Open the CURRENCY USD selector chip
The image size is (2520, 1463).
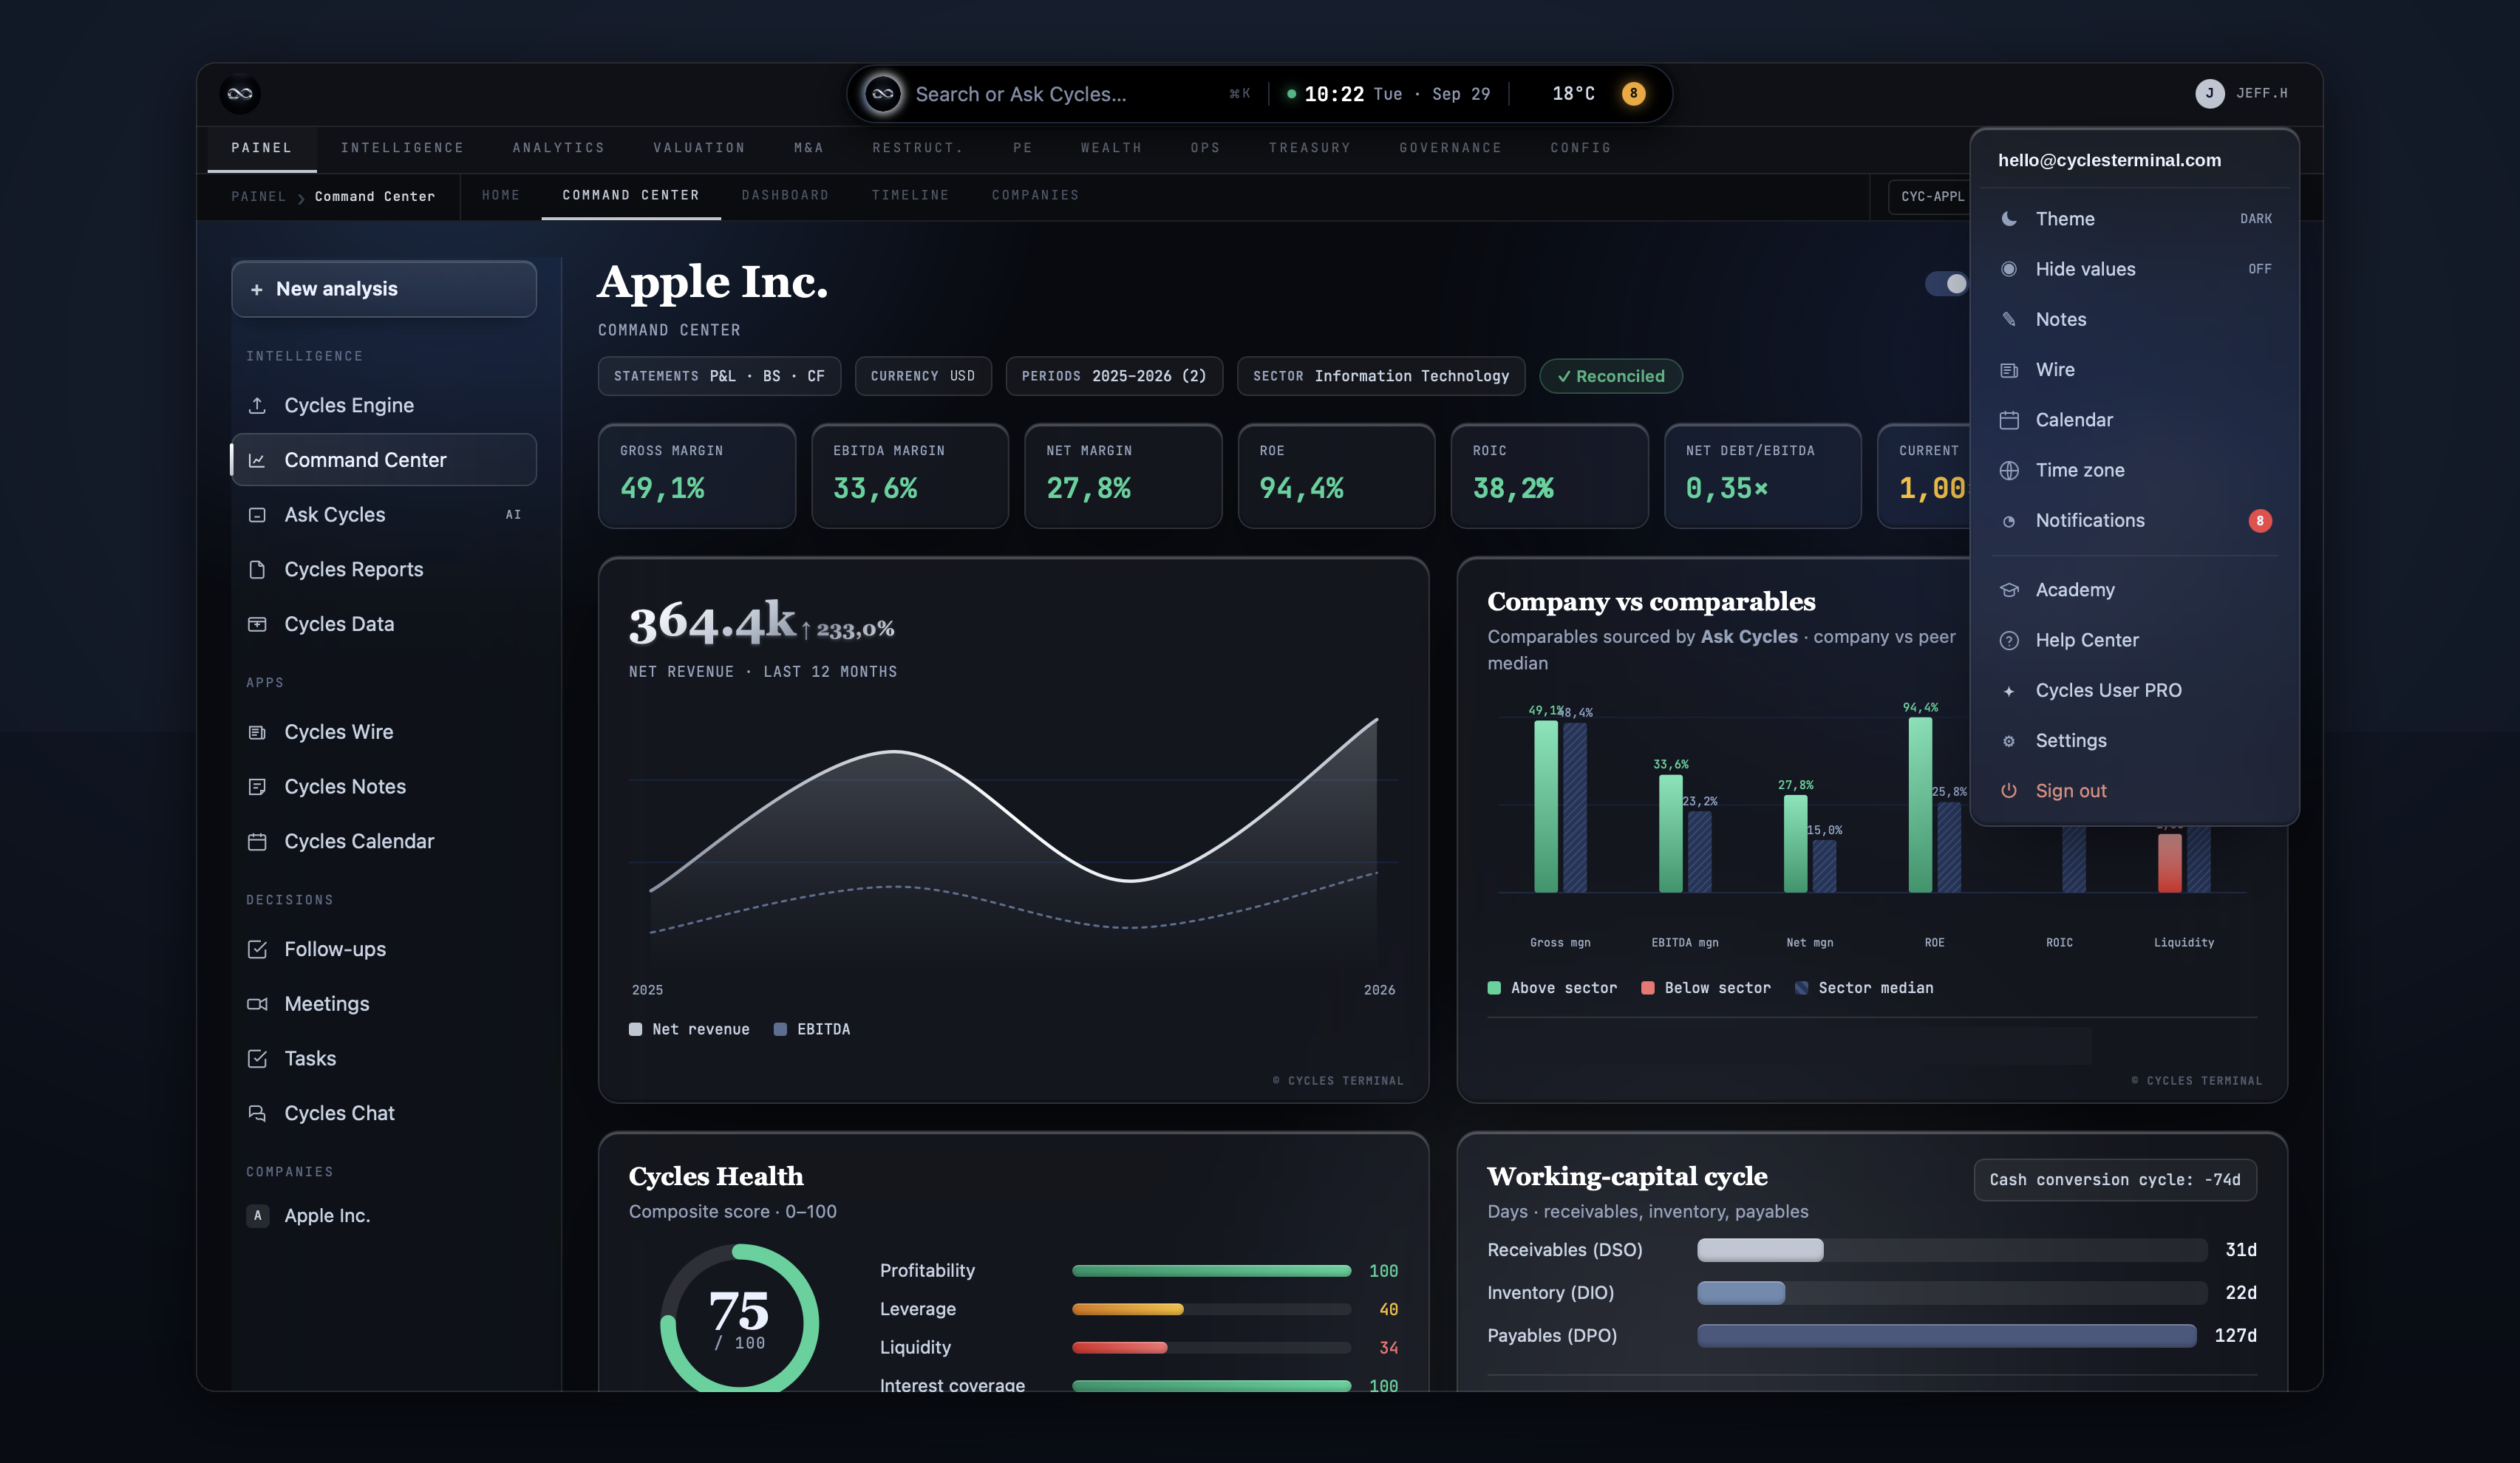click(x=922, y=376)
